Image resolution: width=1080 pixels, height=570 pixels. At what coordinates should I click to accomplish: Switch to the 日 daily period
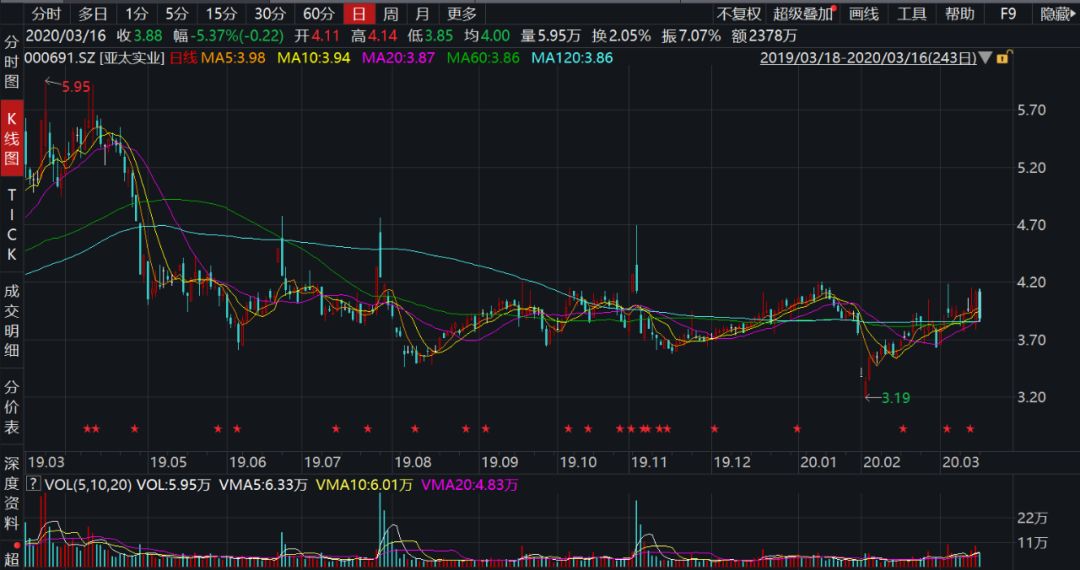[357, 14]
